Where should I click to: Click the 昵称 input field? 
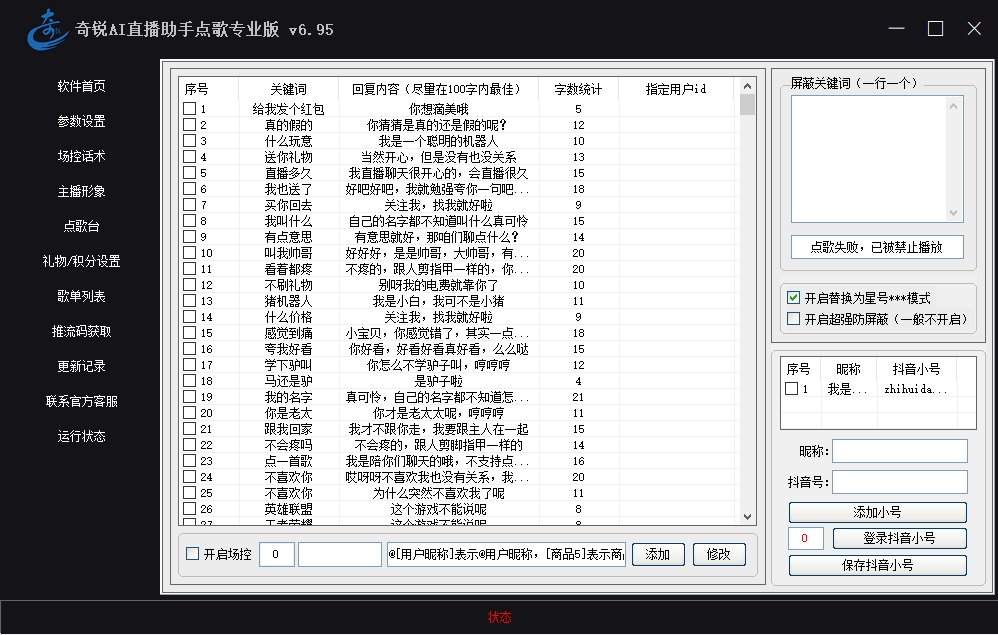pos(900,451)
